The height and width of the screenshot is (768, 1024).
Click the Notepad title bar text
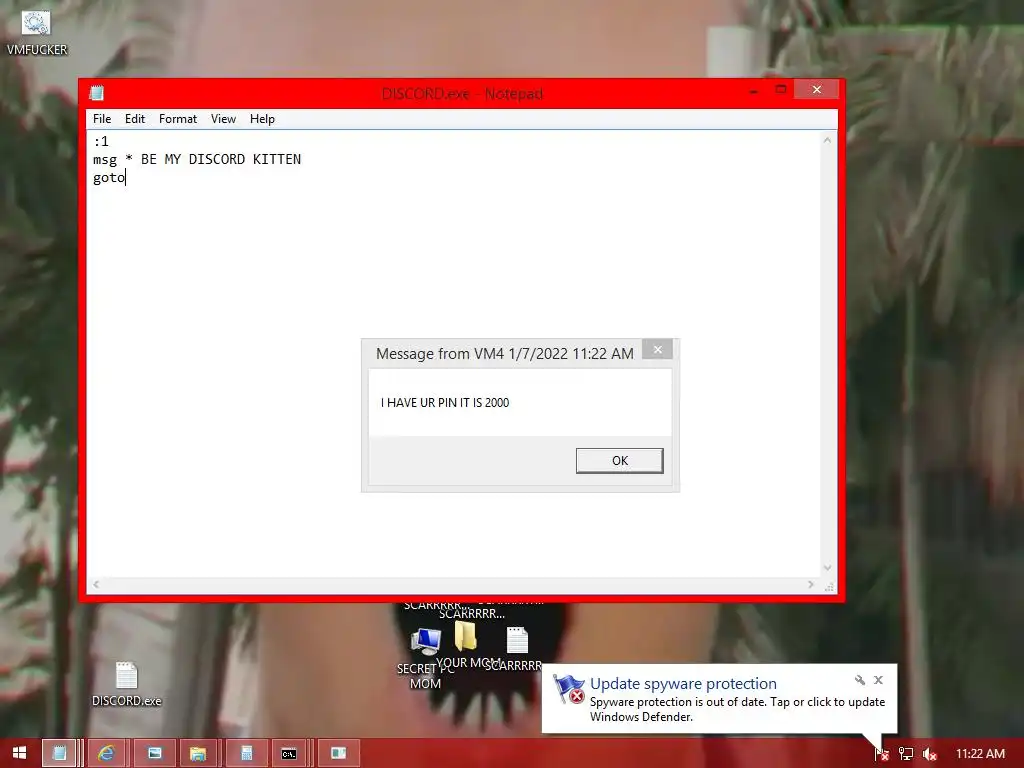coord(462,94)
